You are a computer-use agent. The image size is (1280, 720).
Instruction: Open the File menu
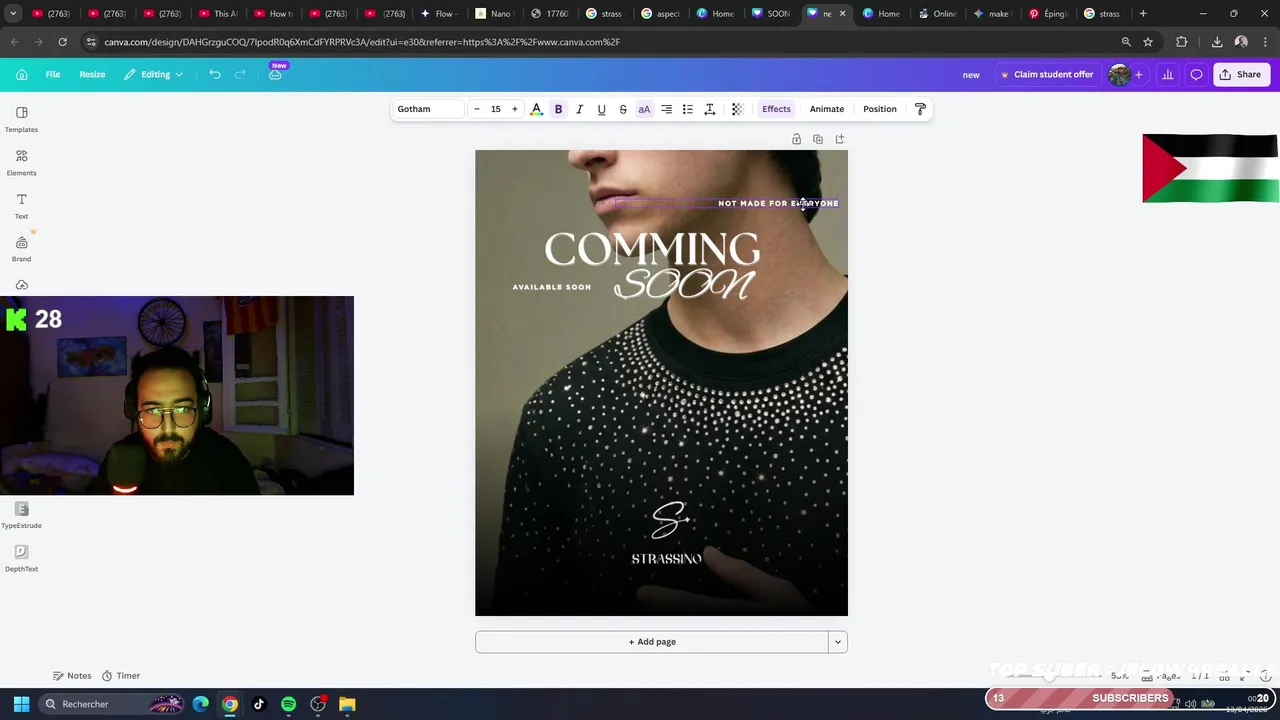point(53,74)
